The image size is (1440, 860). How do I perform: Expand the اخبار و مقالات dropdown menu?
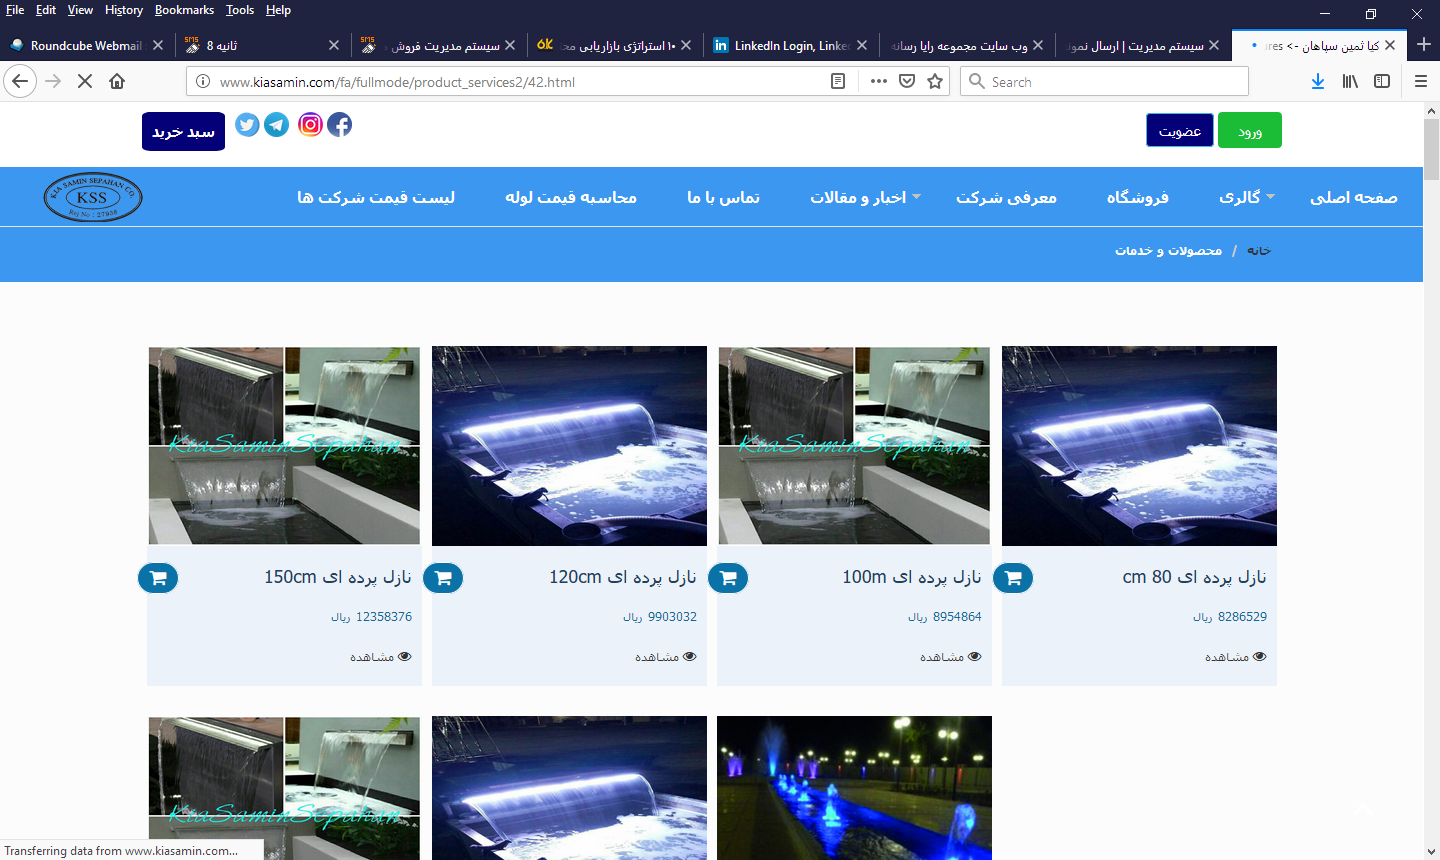pos(866,197)
